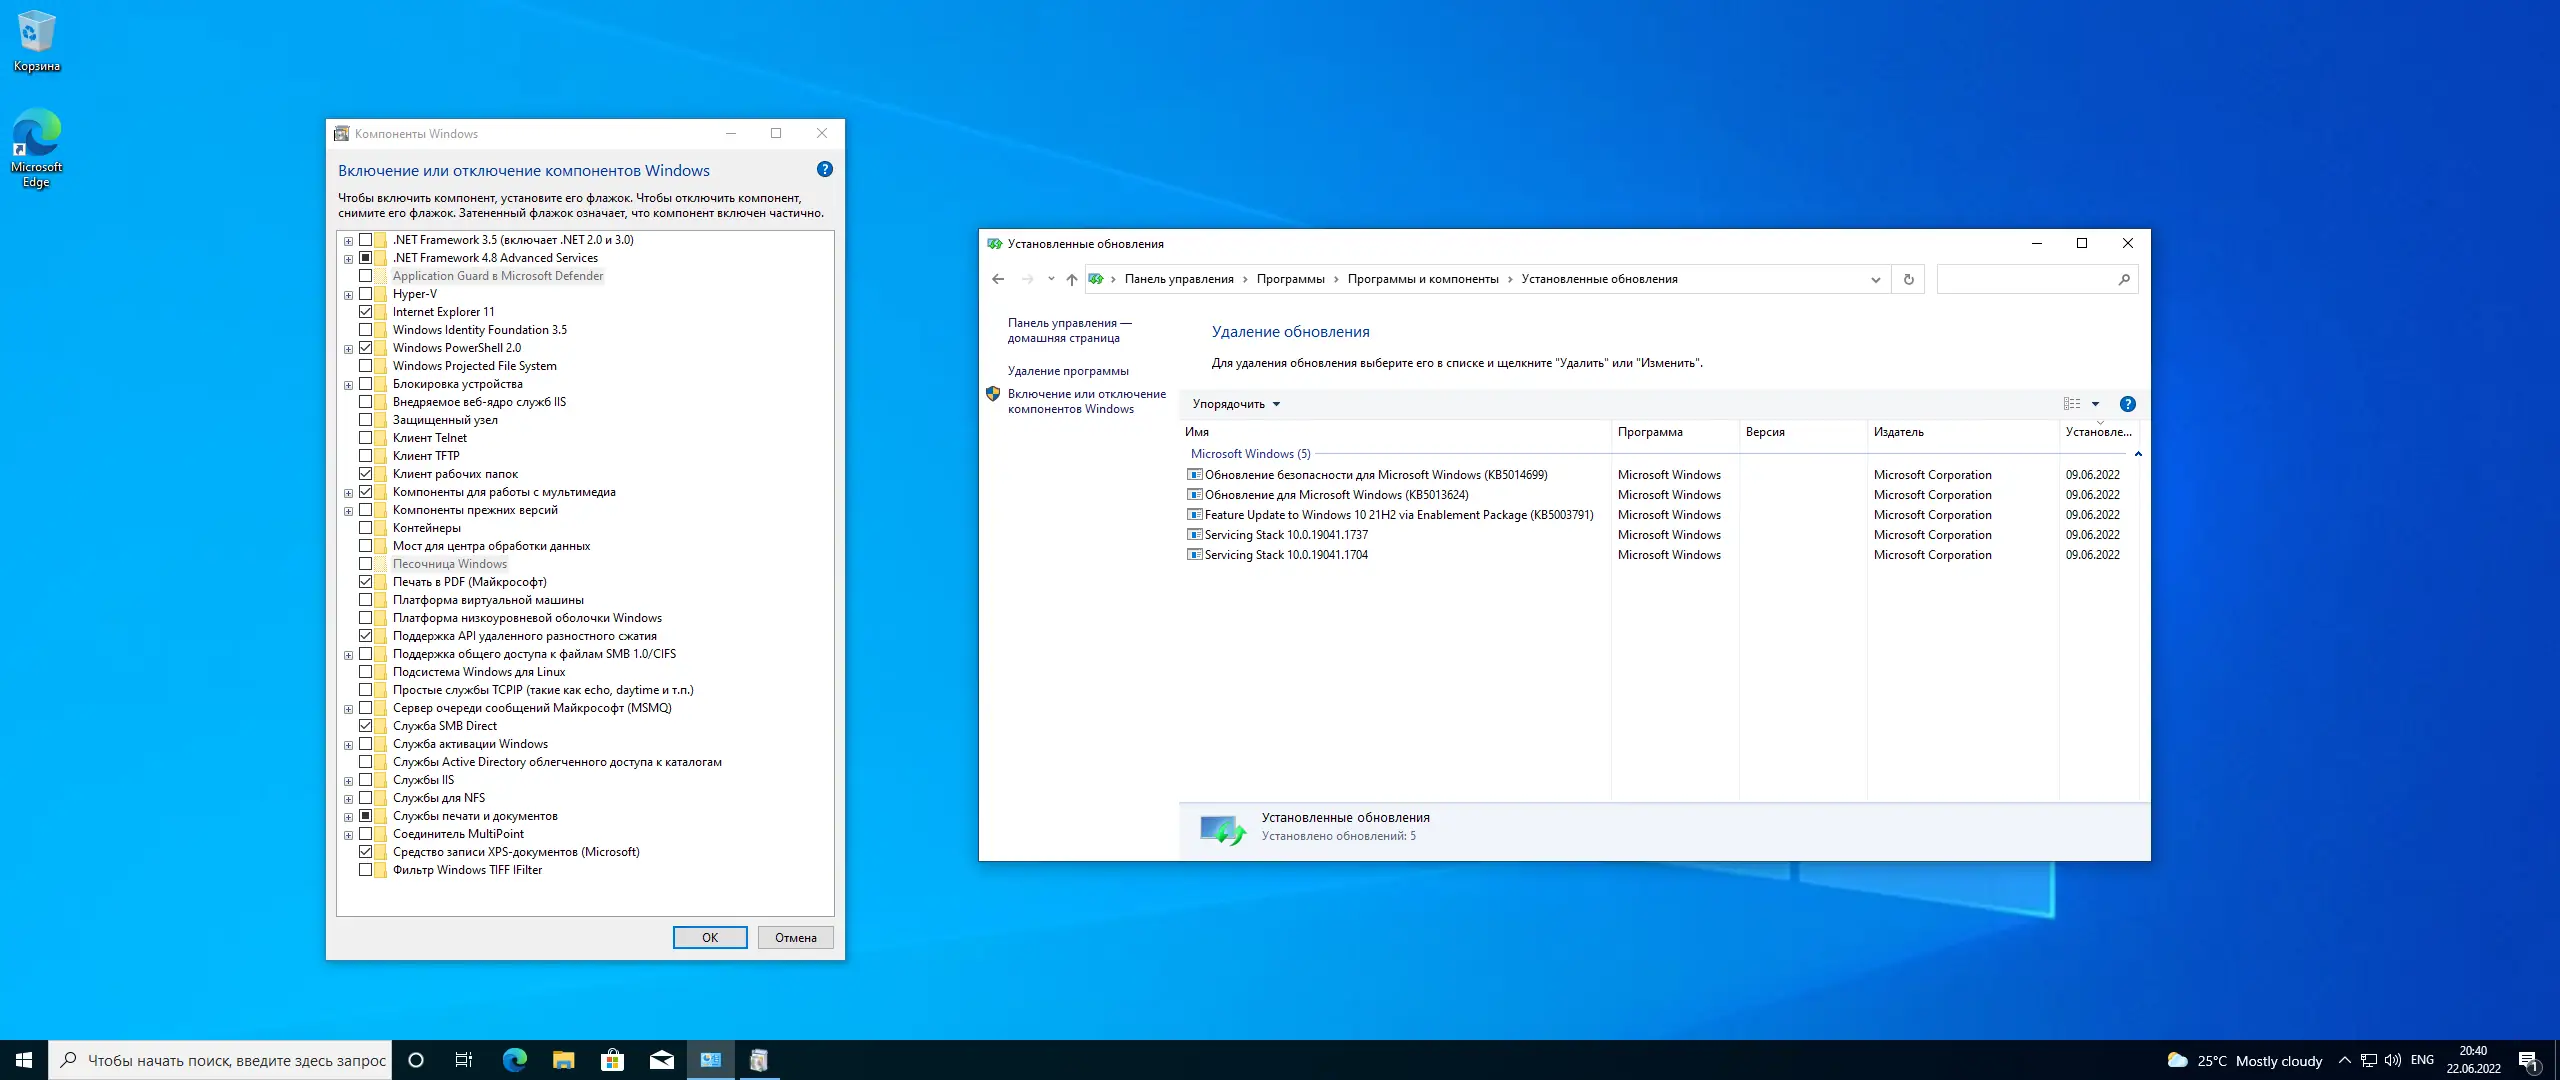Click the view options icon in updates toolbar
Image resolution: width=2560 pixels, height=1080 pixels.
point(2072,404)
